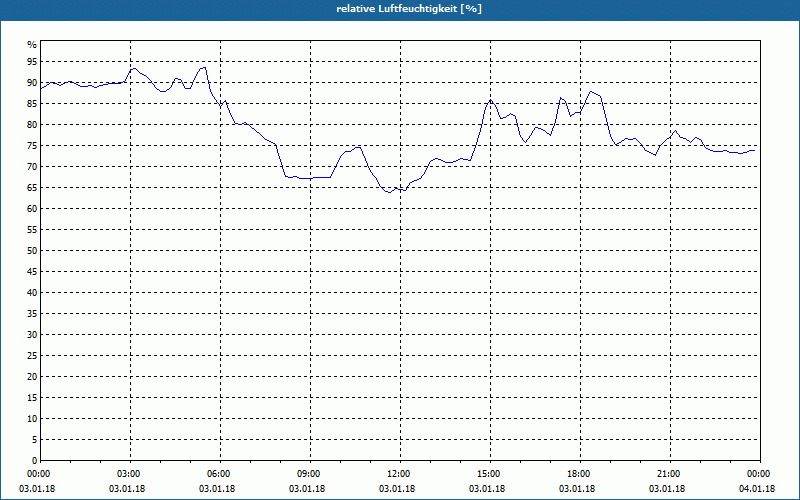The height and width of the screenshot is (500, 800).
Task: Click the 21:00 time label
Action: [670, 474]
